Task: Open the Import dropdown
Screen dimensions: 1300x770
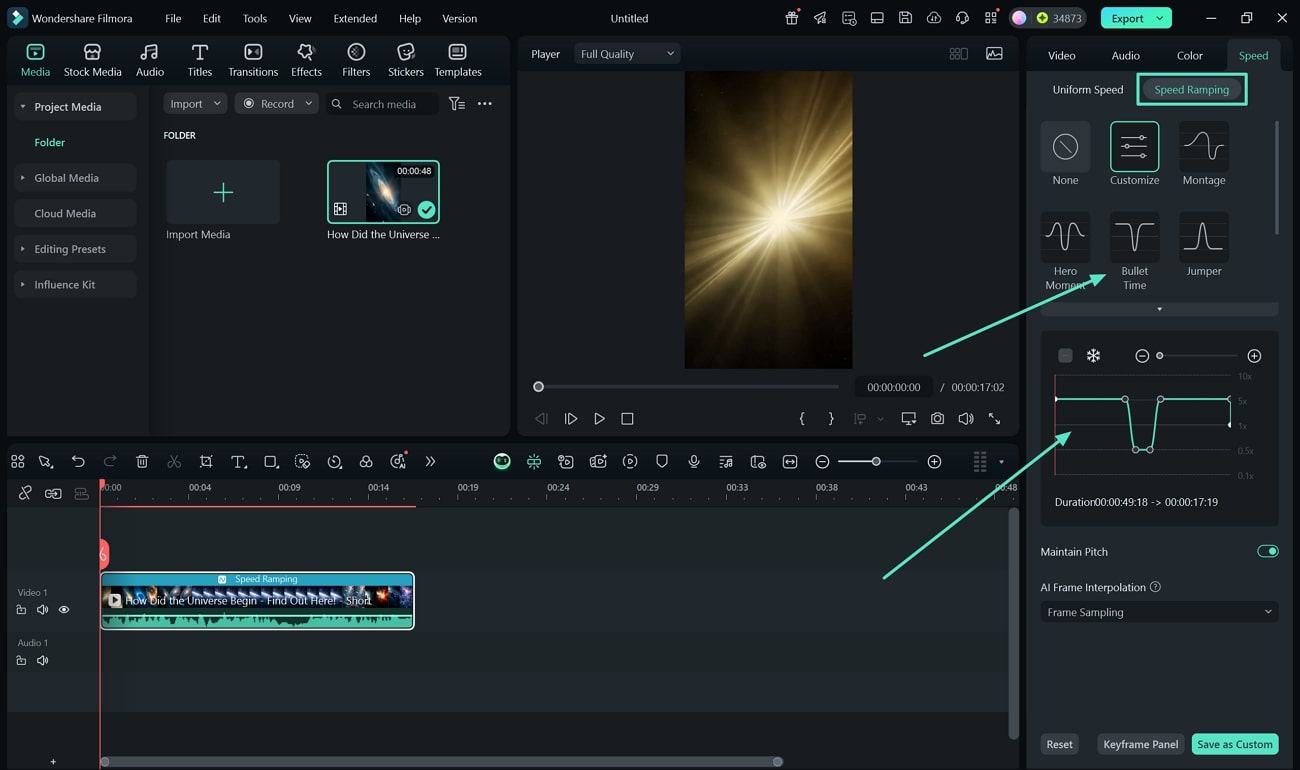Action: click(195, 104)
